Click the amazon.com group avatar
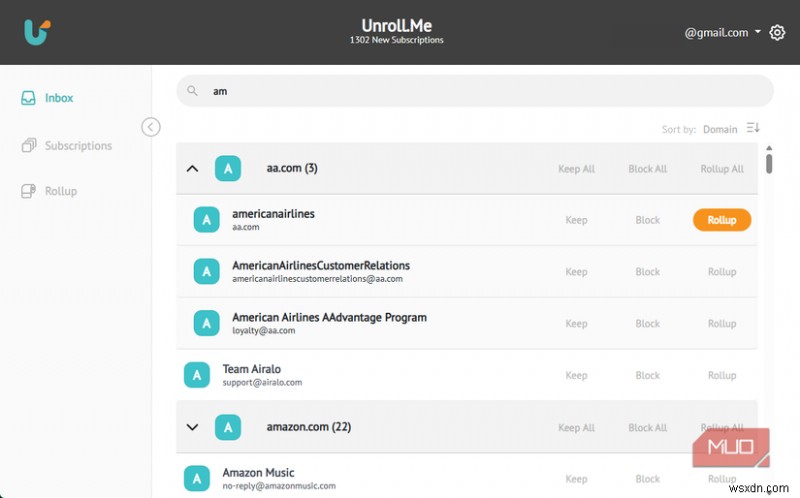Viewport: 800px width, 498px height. 228,427
